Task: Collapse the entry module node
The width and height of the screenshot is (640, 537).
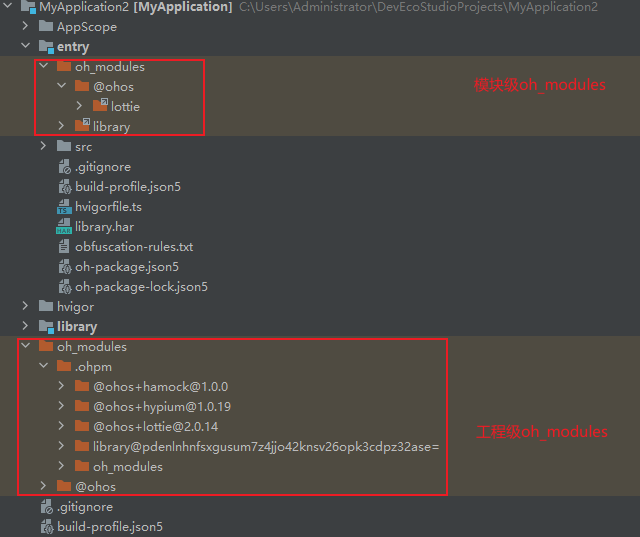Action: (x=25, y=47)
